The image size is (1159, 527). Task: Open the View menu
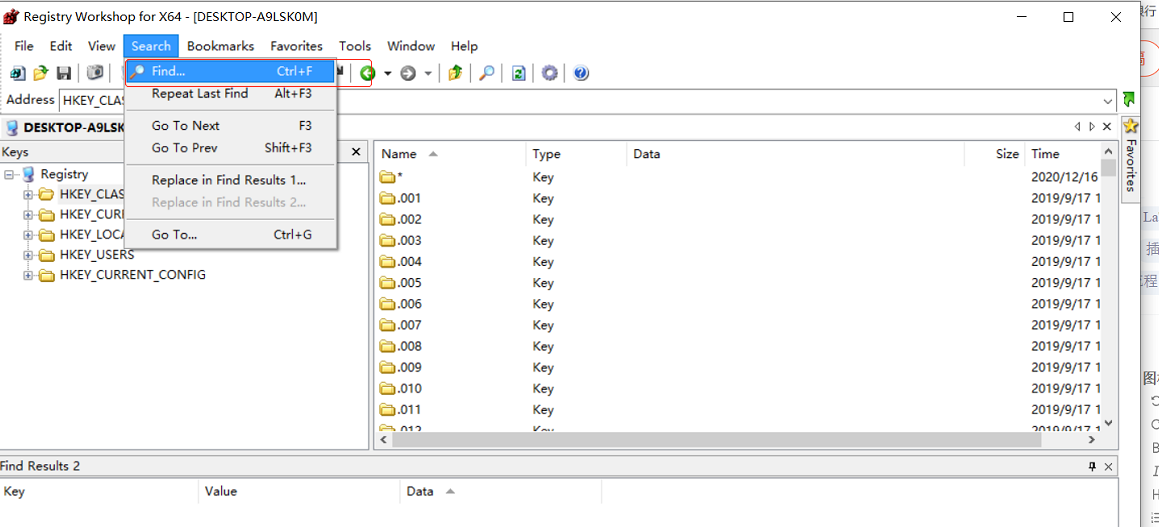point(101,46)
